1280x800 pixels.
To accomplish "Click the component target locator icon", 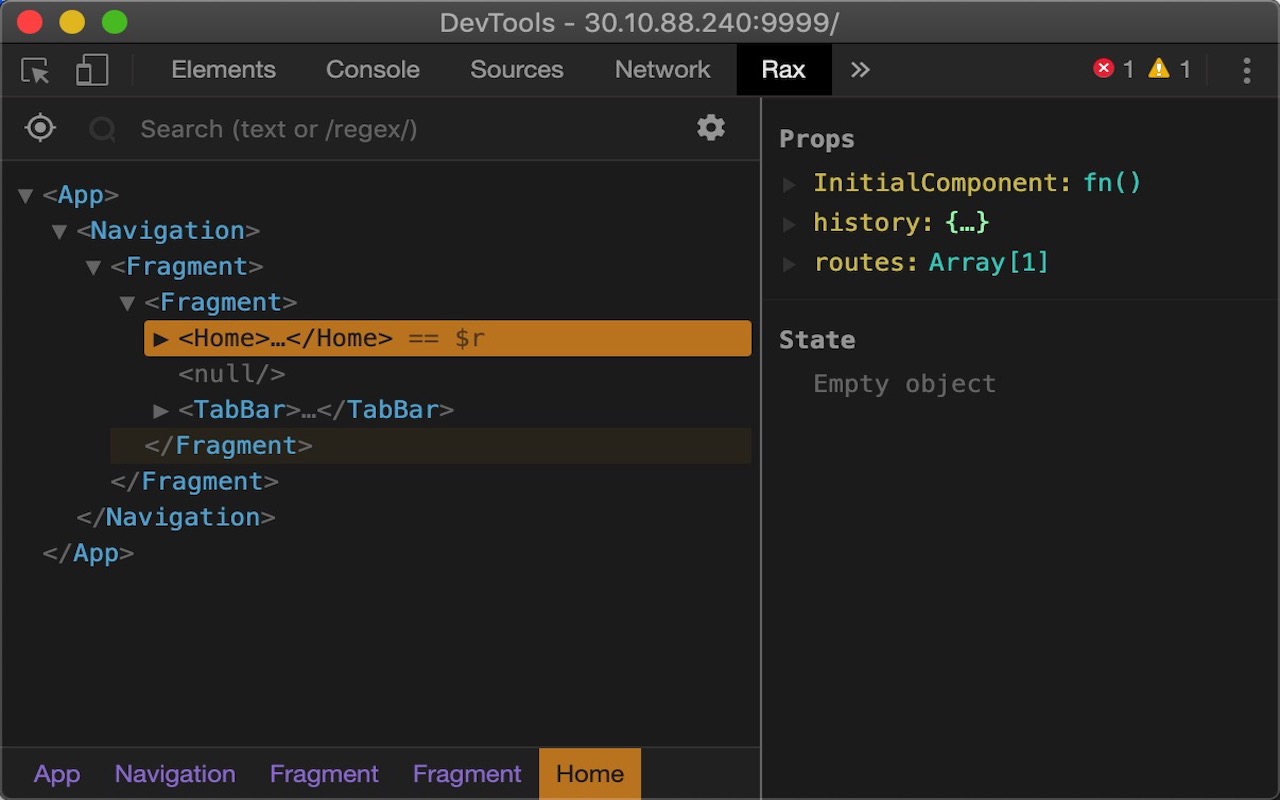I will [x=39, y=128].
